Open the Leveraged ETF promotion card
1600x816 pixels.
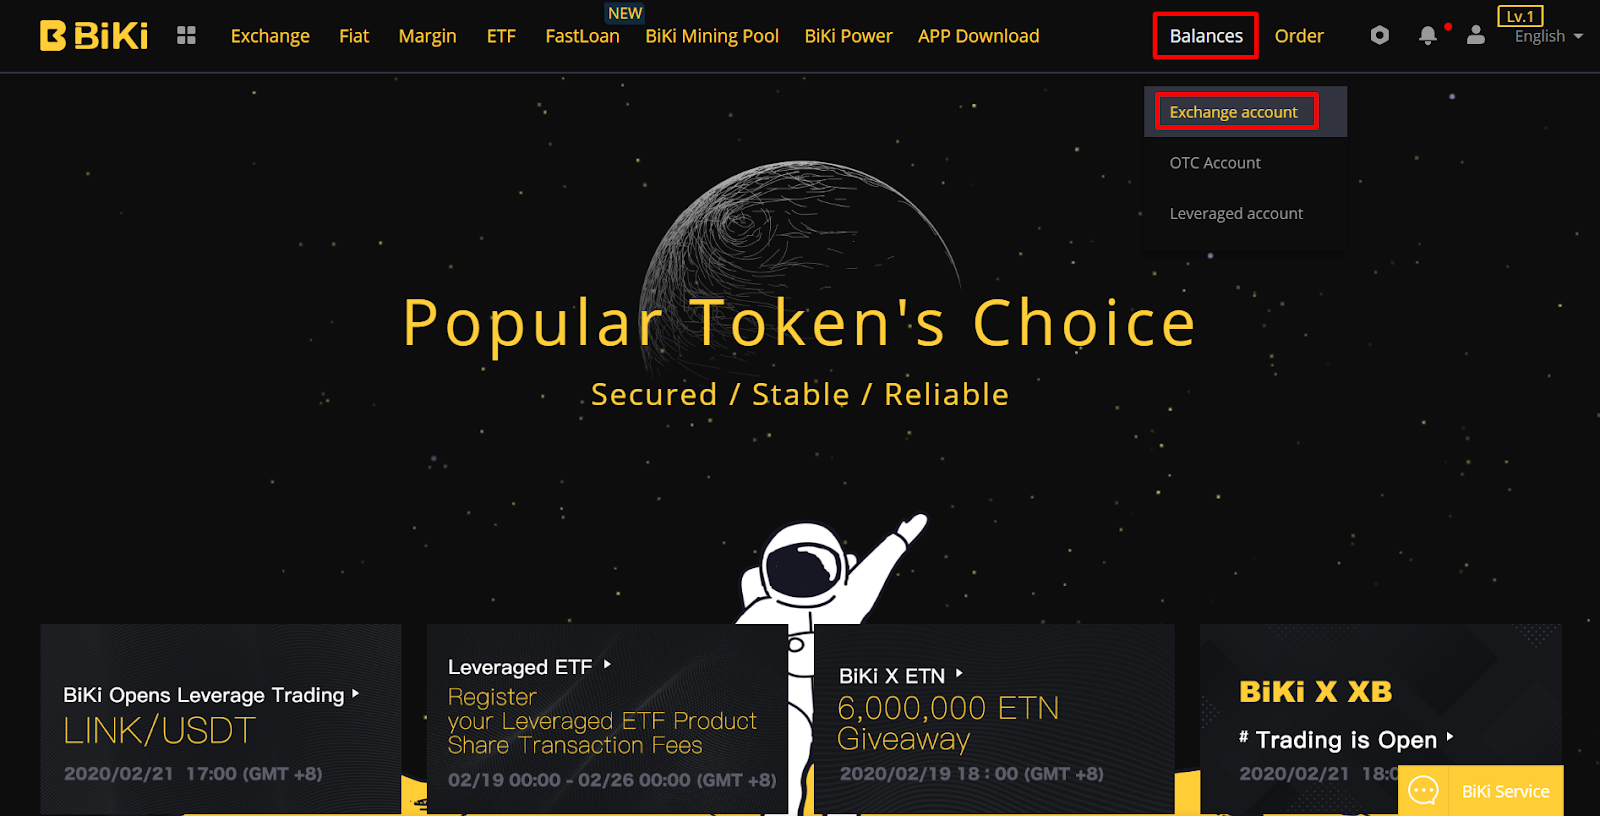pyautogui.click(x=607, y=718)
